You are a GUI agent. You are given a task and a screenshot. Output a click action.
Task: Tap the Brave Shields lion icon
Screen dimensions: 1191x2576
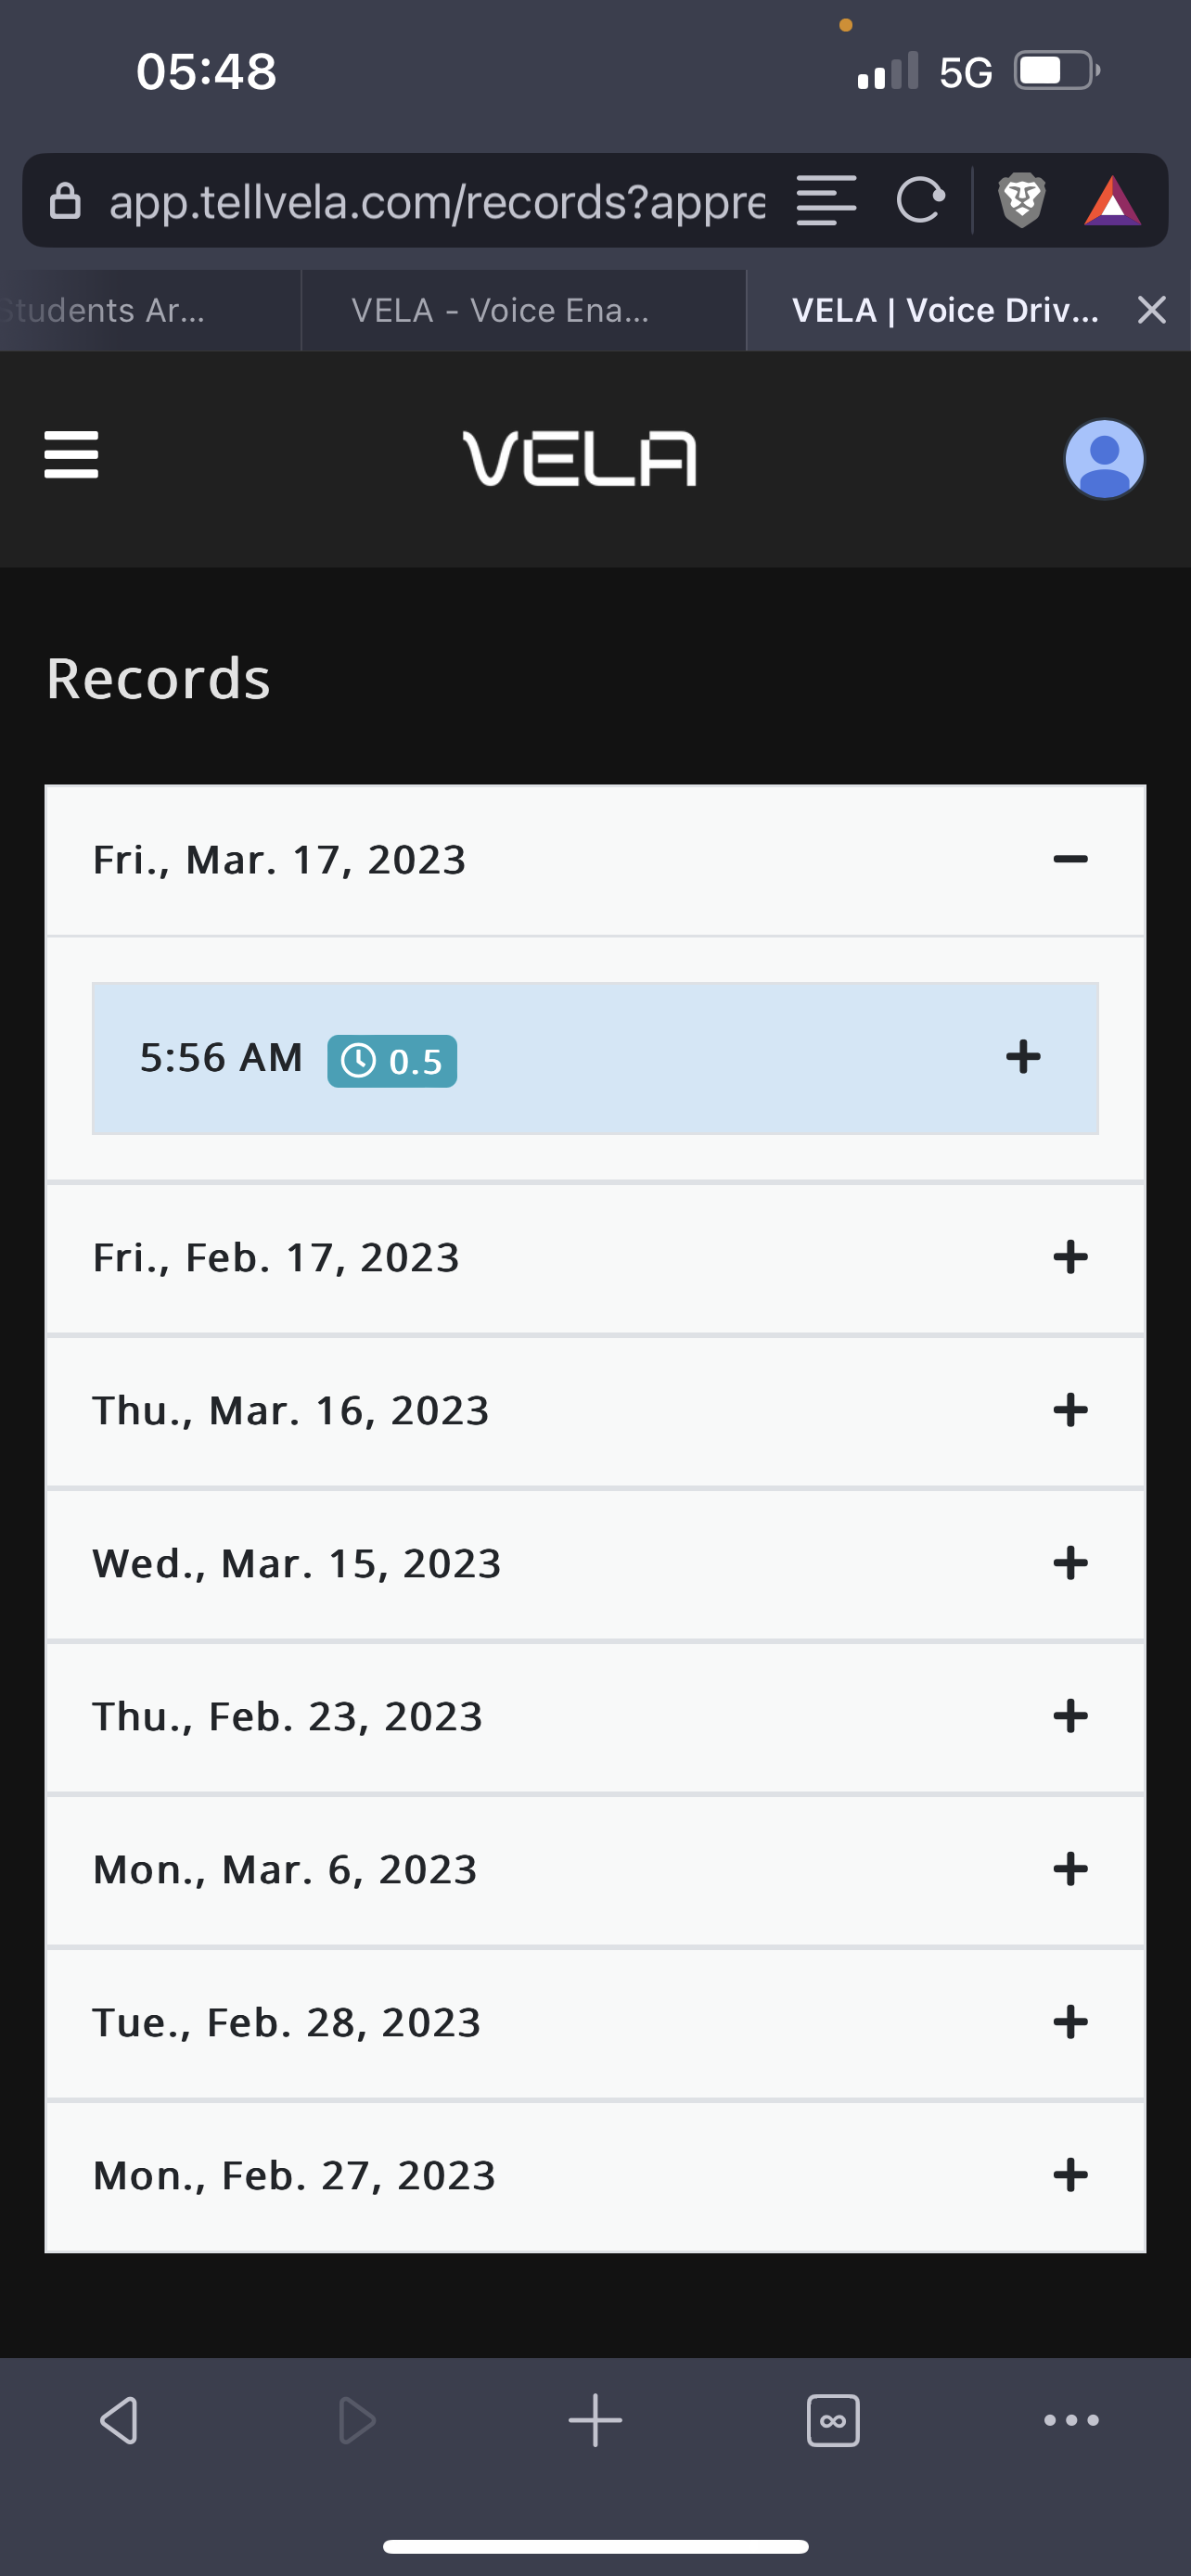point(1021,200)
